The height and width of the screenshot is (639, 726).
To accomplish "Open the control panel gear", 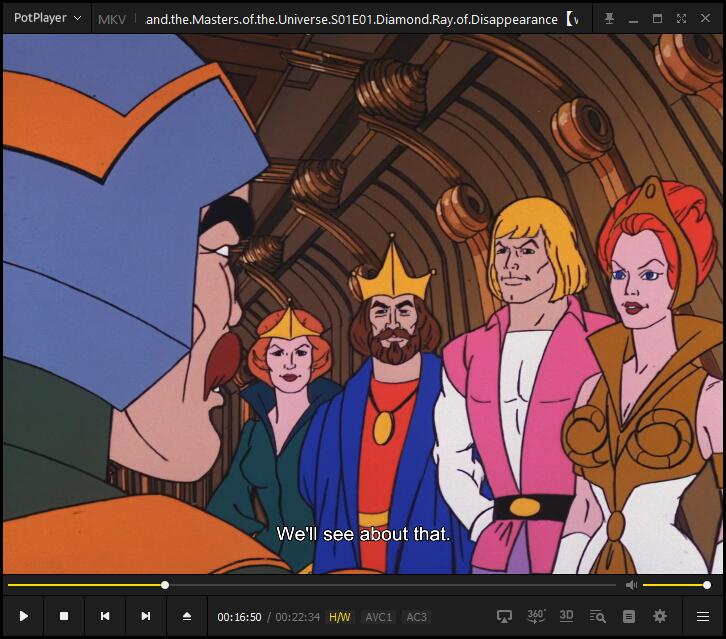I will (x=660, y=616).
